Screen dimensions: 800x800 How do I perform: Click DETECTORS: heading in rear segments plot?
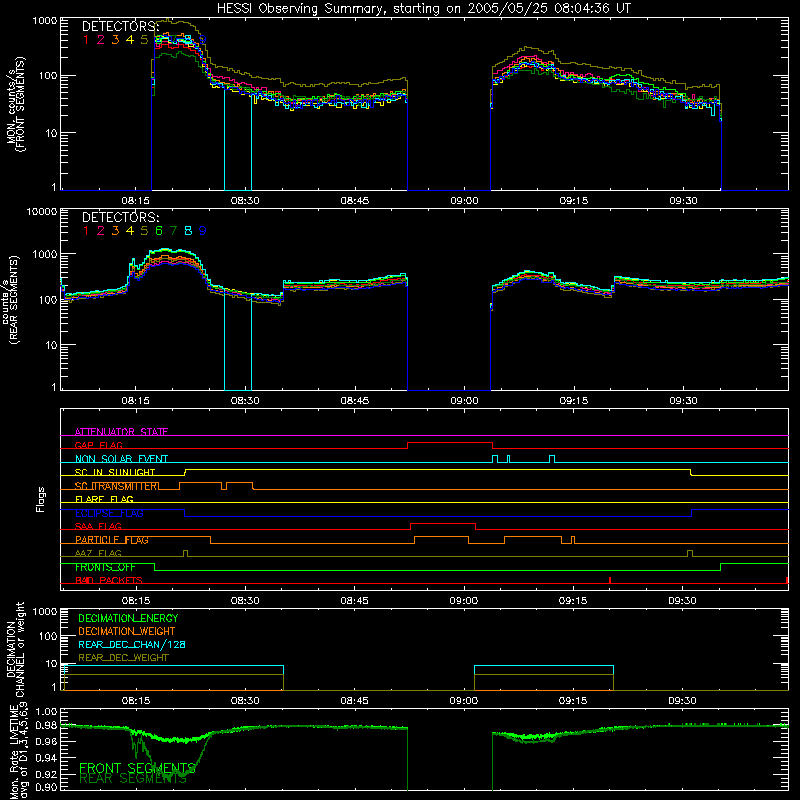(121, 217)
